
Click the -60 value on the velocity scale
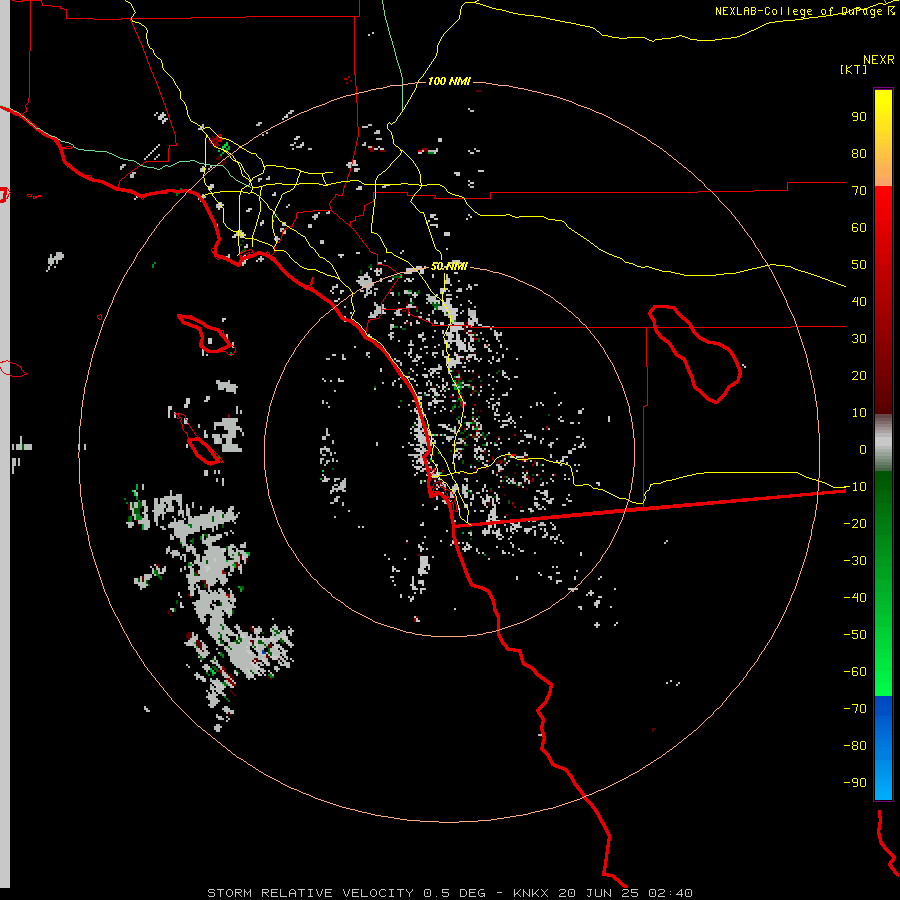click(x=855, y=672)
